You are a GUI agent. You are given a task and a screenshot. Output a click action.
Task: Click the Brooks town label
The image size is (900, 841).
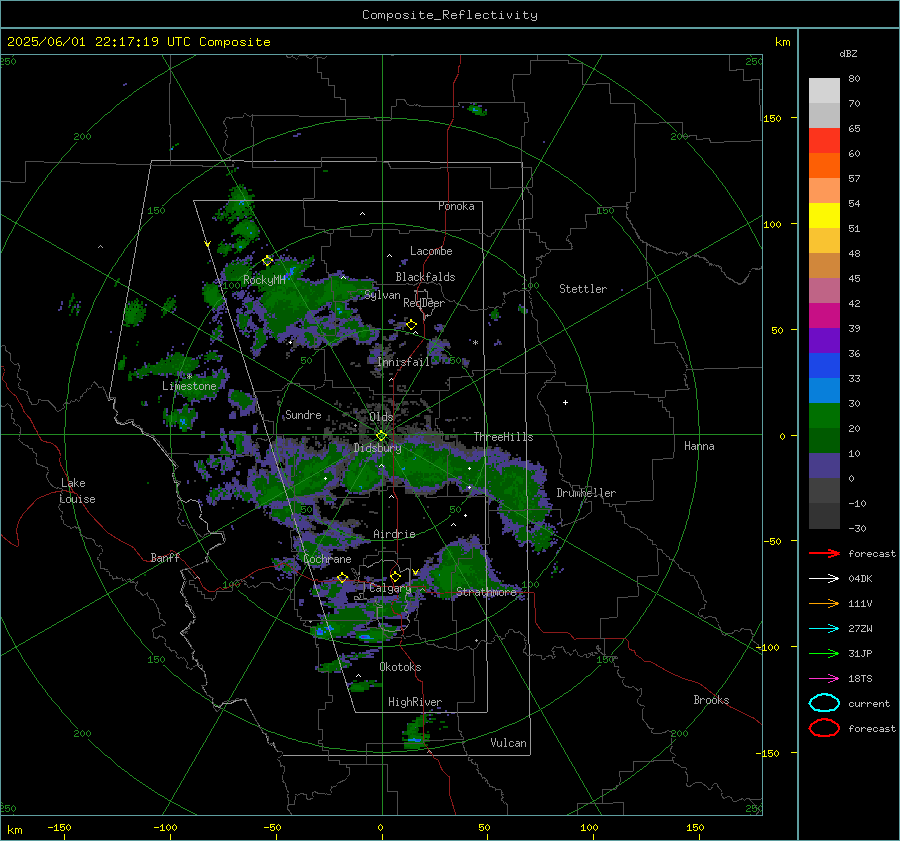click(x=711, y=700)
